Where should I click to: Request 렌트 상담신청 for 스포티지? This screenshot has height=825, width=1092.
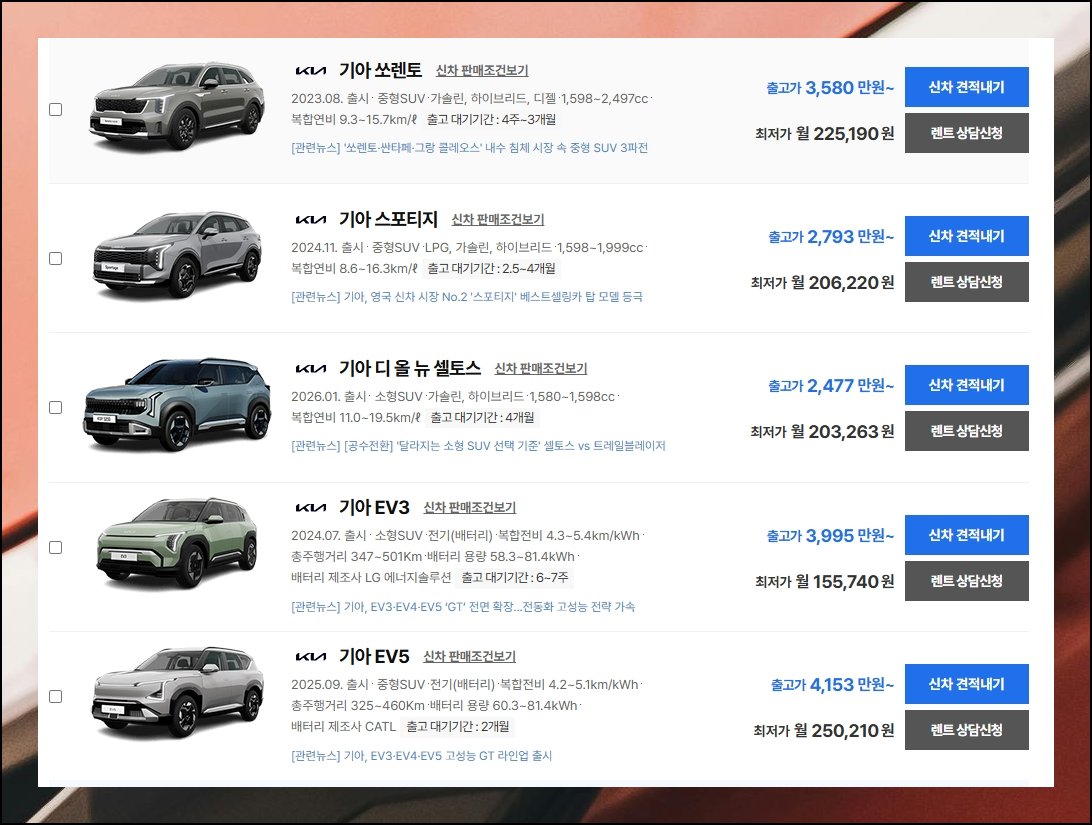pos(967,282)
